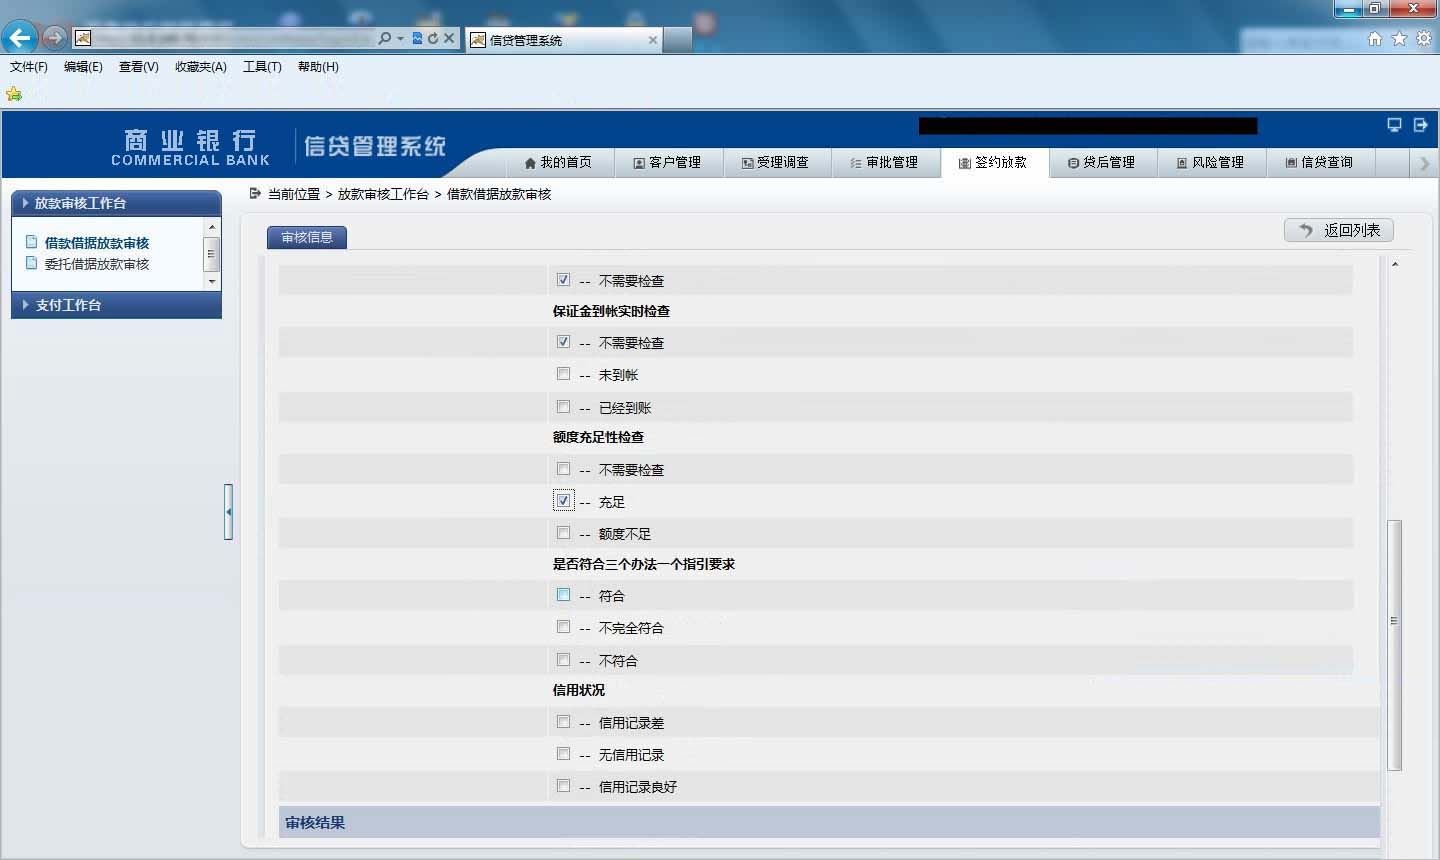Click the browser address bar field

(x=233, y=38)
